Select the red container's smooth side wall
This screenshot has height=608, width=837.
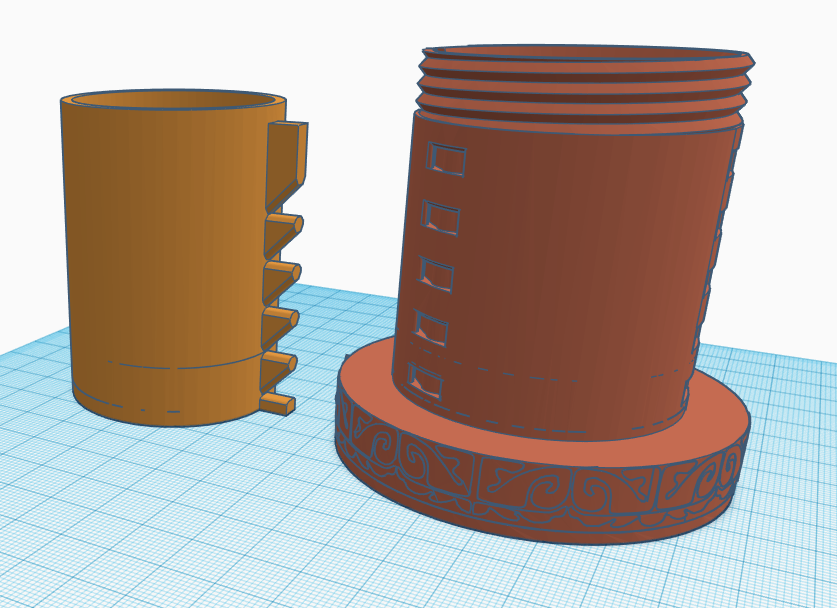(566, 278)
